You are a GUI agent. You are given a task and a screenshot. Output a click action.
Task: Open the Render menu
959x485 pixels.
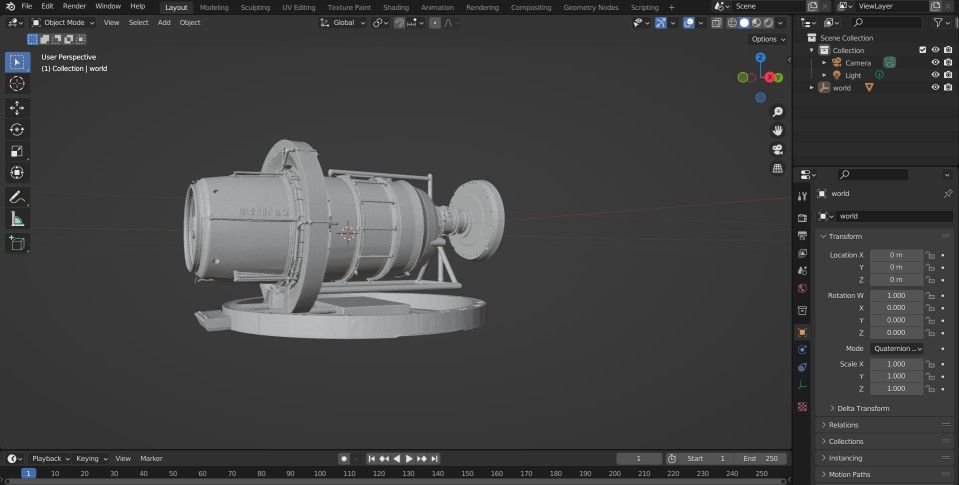click(74, 6)
